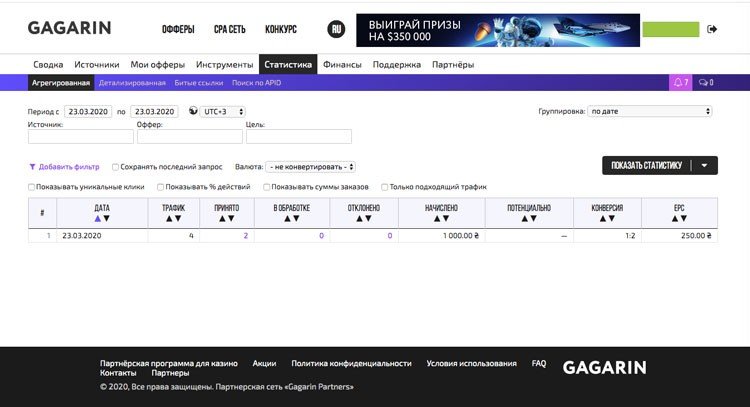Click the green account button
Viewport: 750px width, 407px height.
click(671, 29)
